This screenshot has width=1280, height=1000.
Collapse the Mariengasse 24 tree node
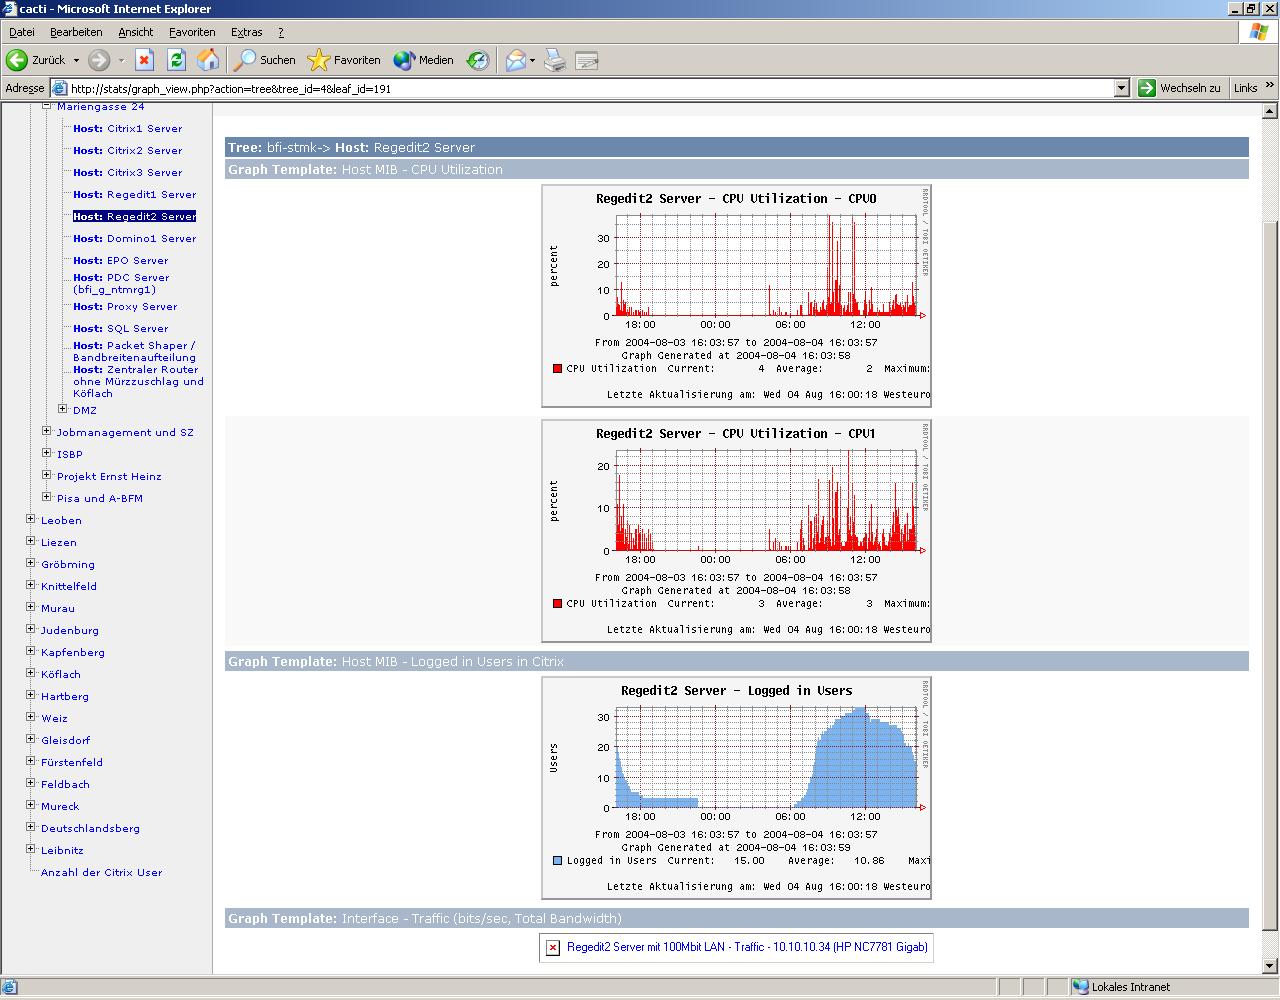(46, 105)
